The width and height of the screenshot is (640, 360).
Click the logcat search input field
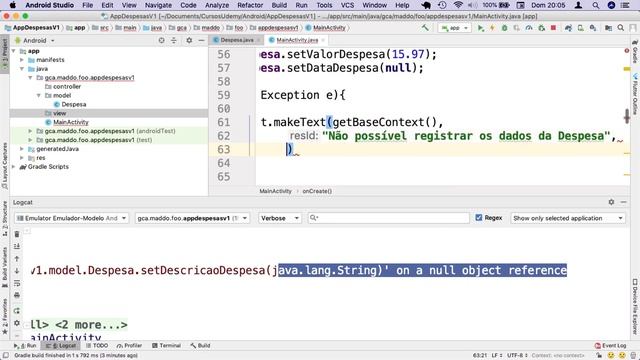[389, 218]
